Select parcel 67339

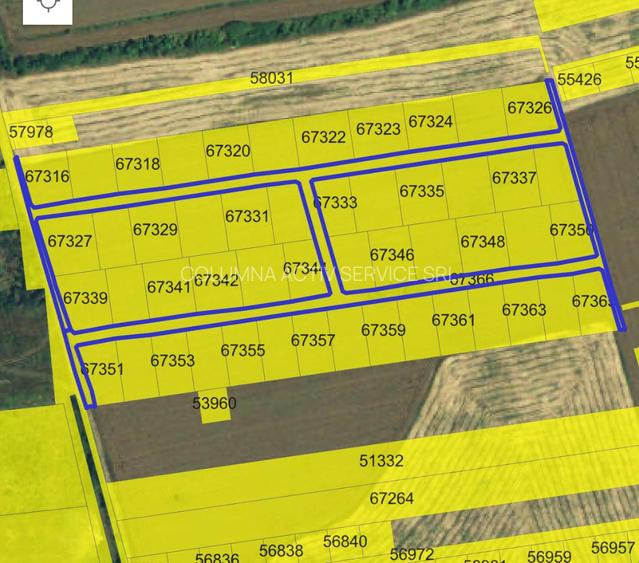85,298
